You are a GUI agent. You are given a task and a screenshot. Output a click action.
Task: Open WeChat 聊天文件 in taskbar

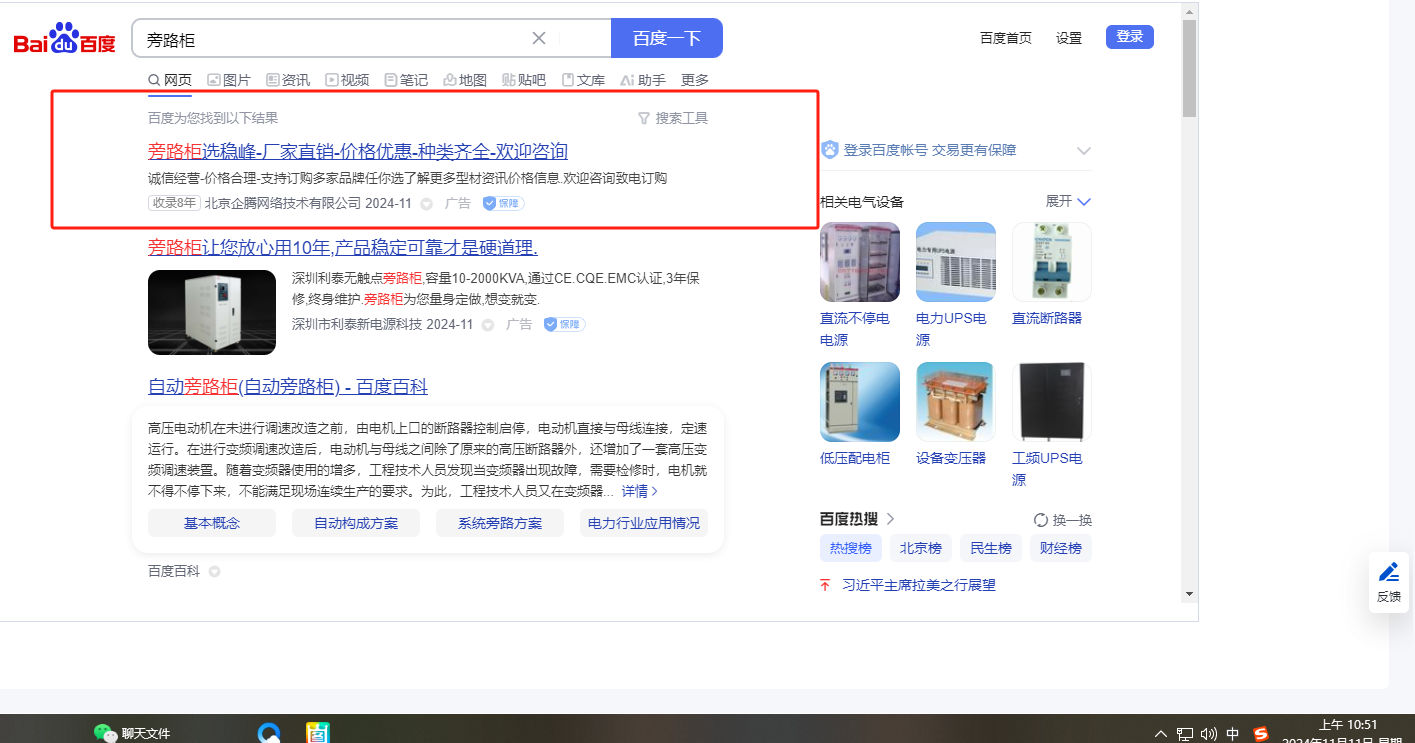point(132,733)
